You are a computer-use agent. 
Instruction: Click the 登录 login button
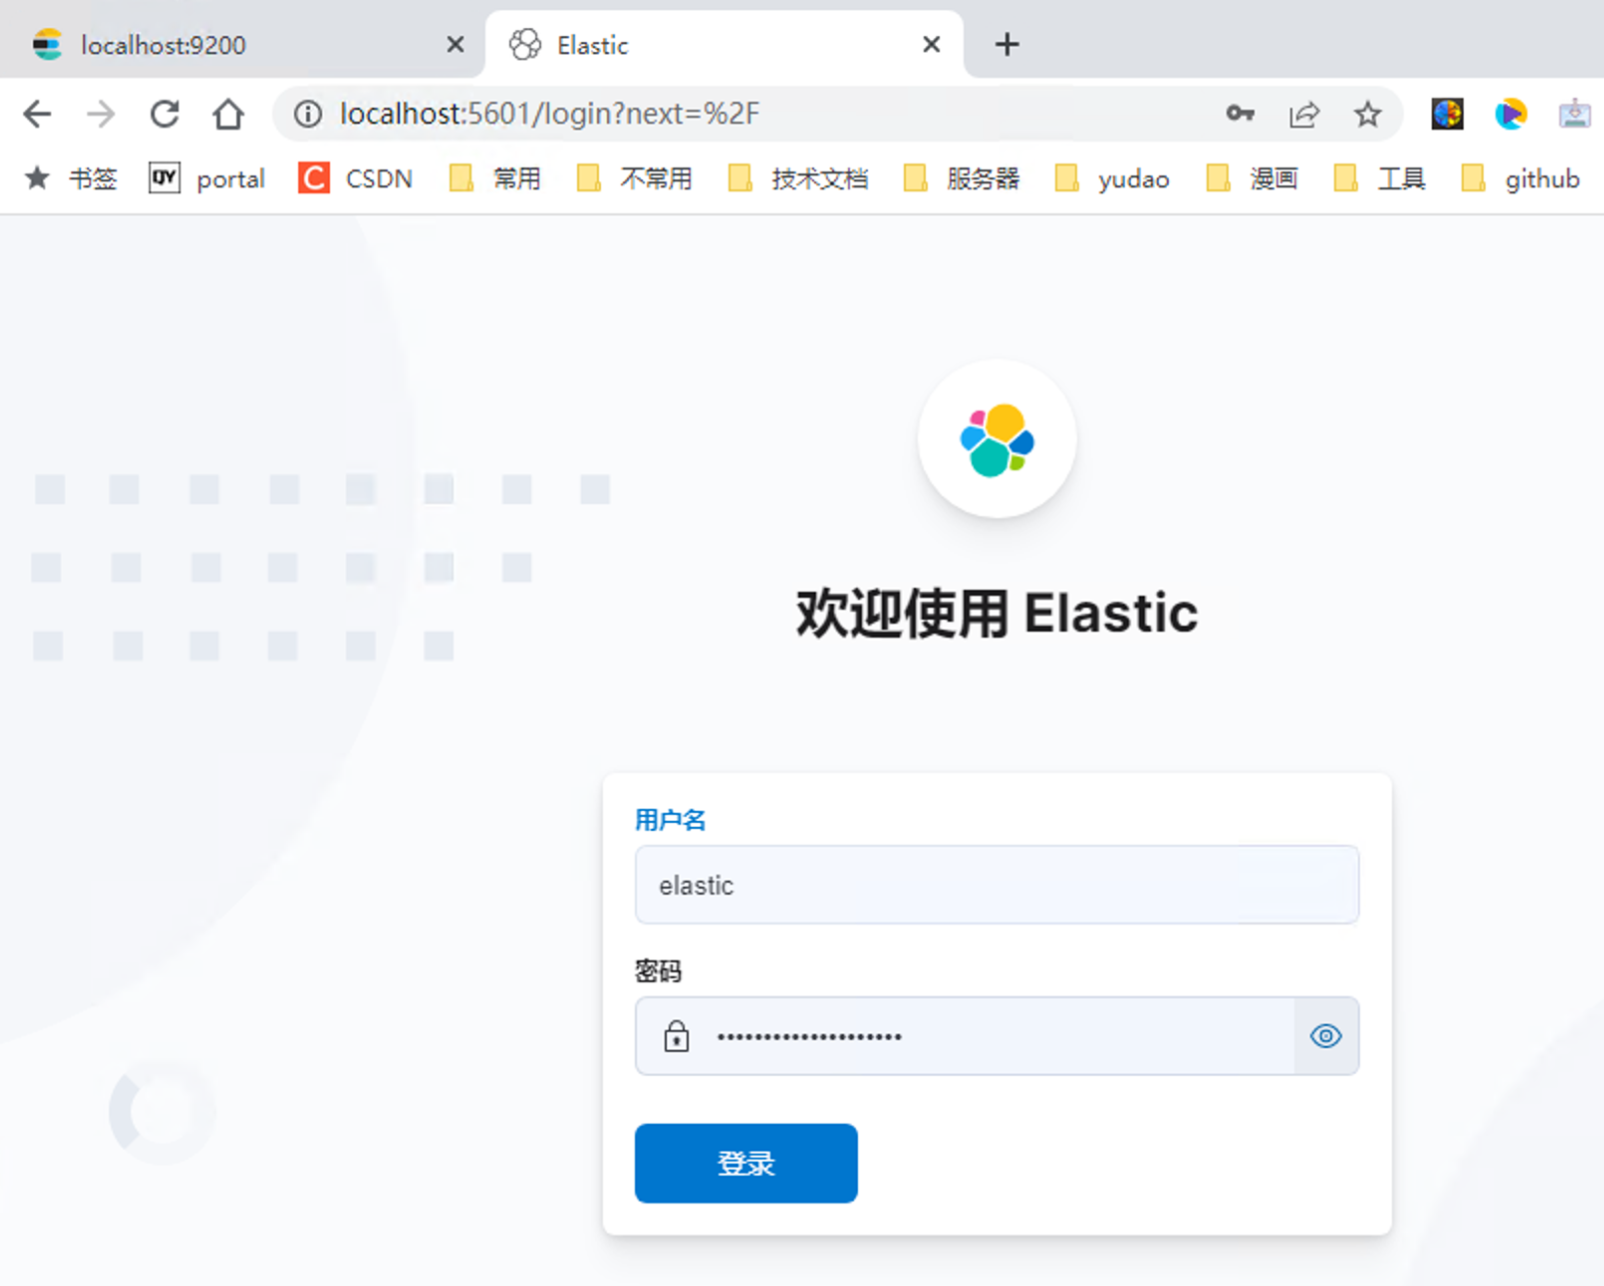tap(746, 1163)
